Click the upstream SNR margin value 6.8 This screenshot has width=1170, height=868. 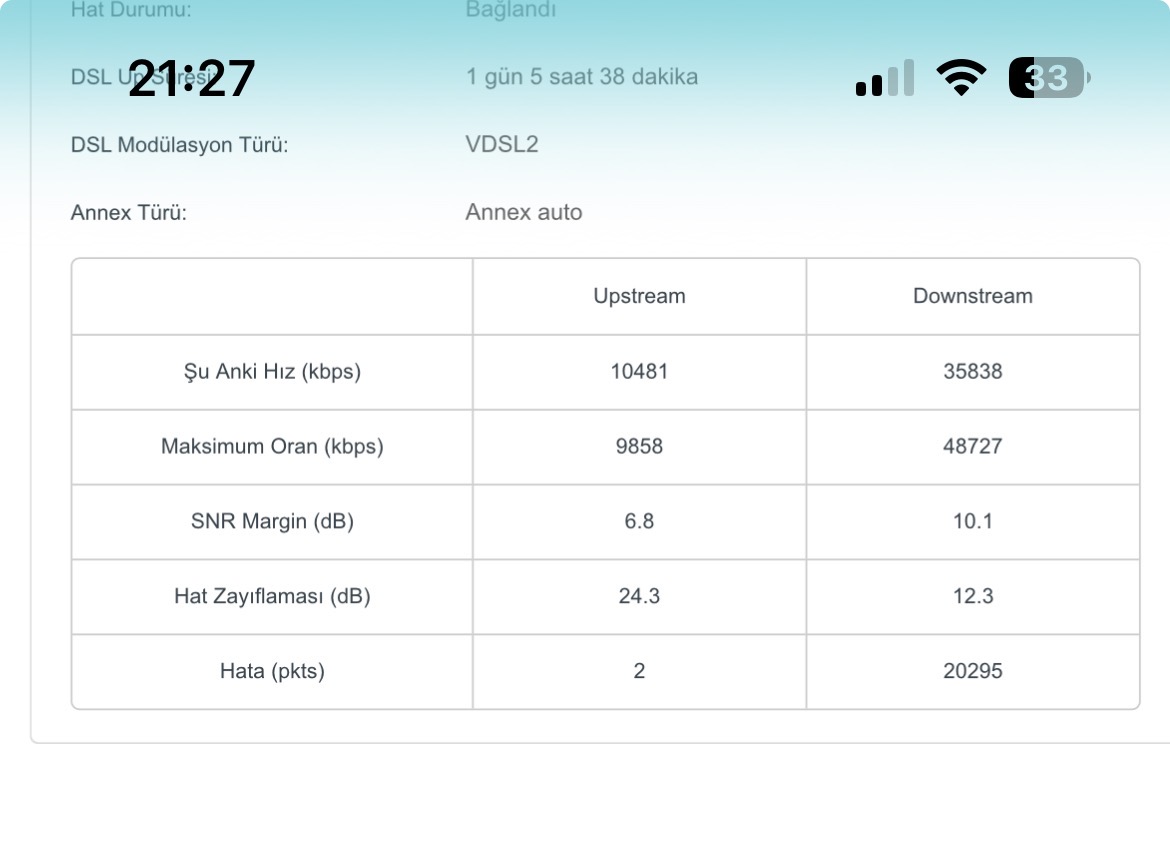639,521
